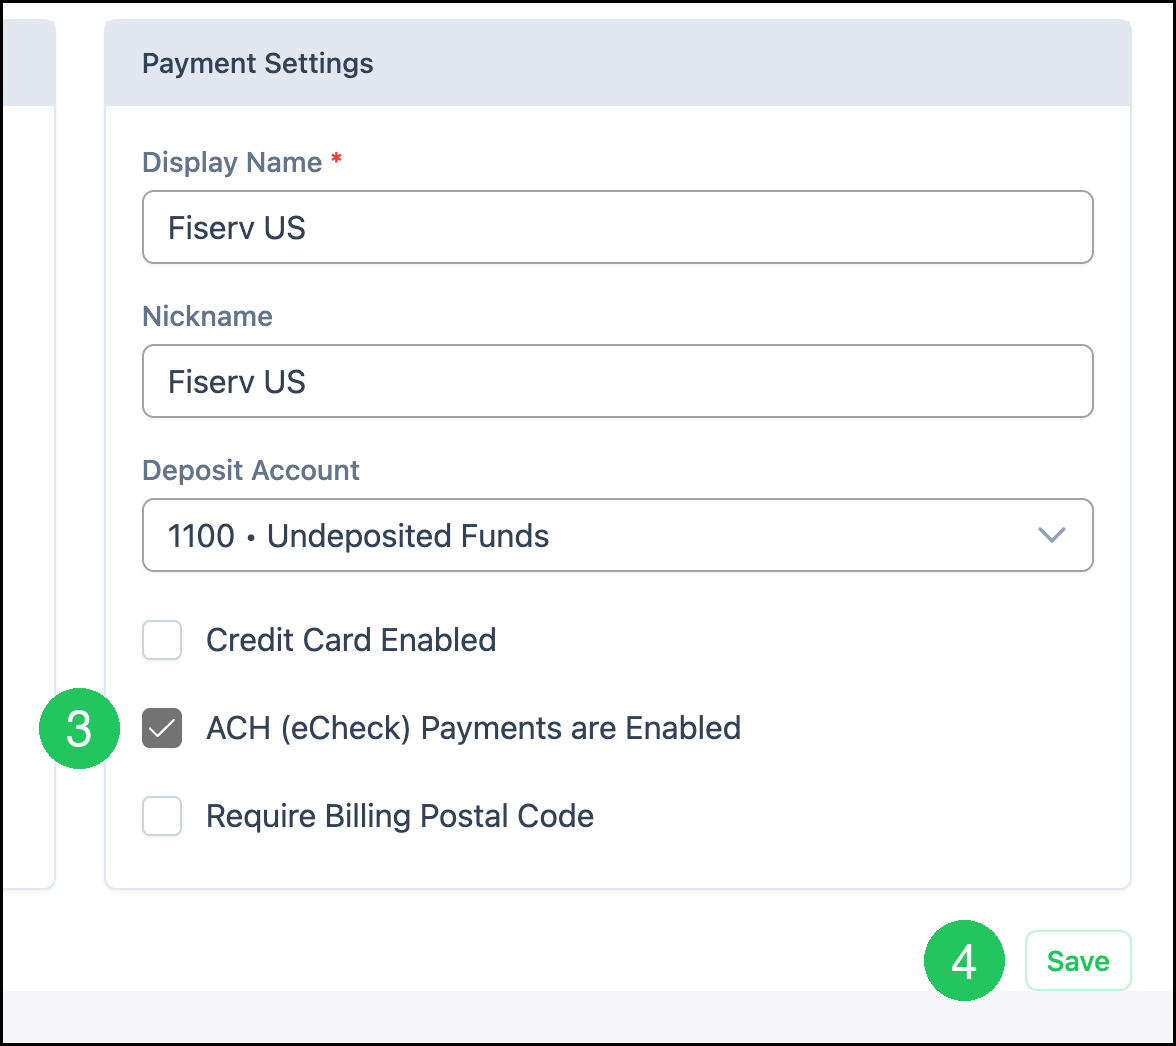The image size is (1176, 1046).
Task: Click the green step 3 marker
Action: coord(80,728)
